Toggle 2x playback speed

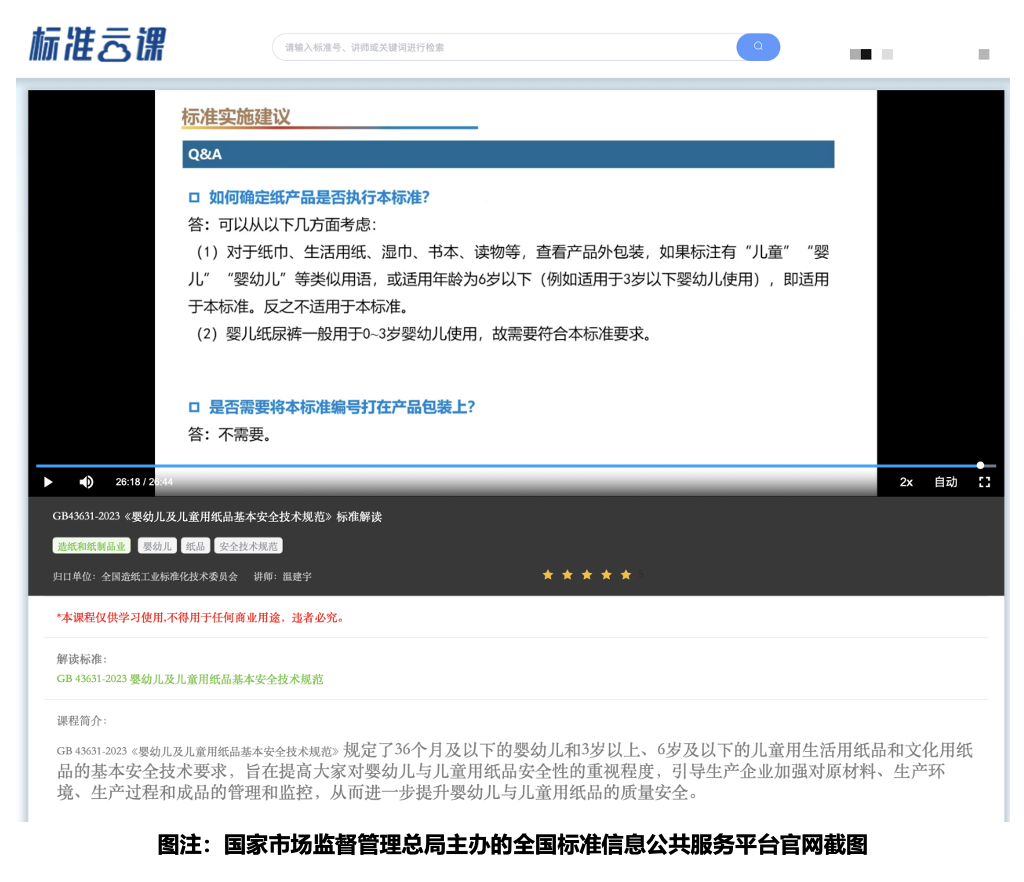(906, 481)
